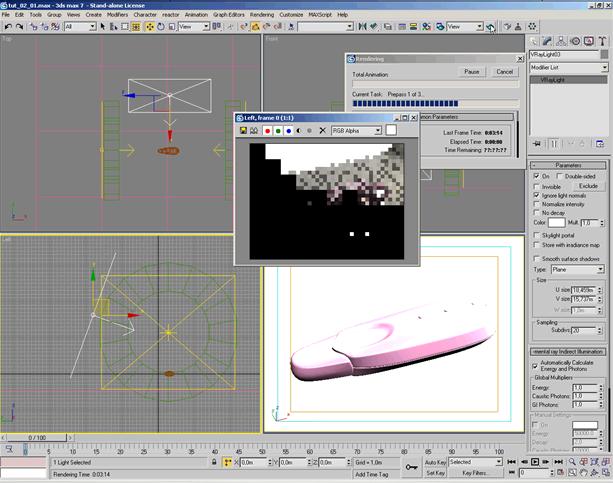
Task: Activate the Select and Scale tool
Action: click(x=172, y=27)
